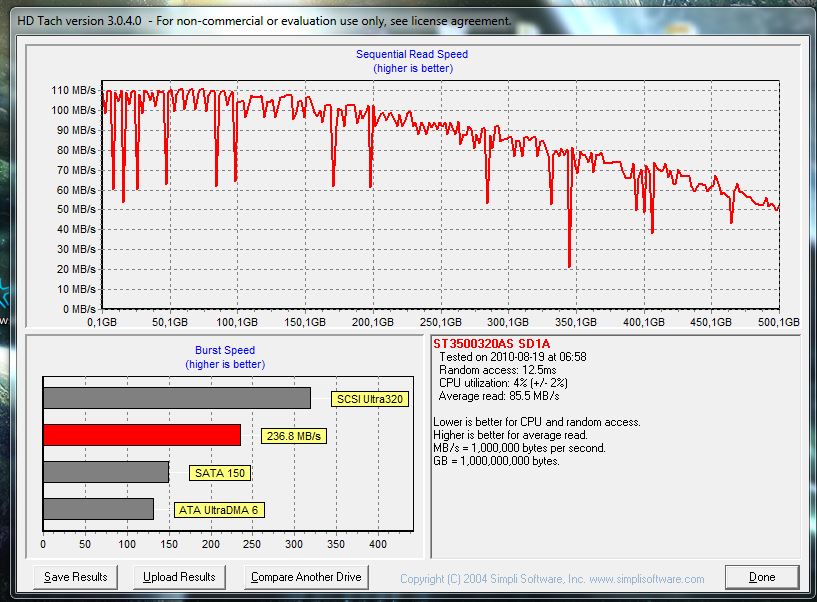Click the ATA UltraDMA 6 yellow label
Screen dimensions: 817x602
(219, 510)
